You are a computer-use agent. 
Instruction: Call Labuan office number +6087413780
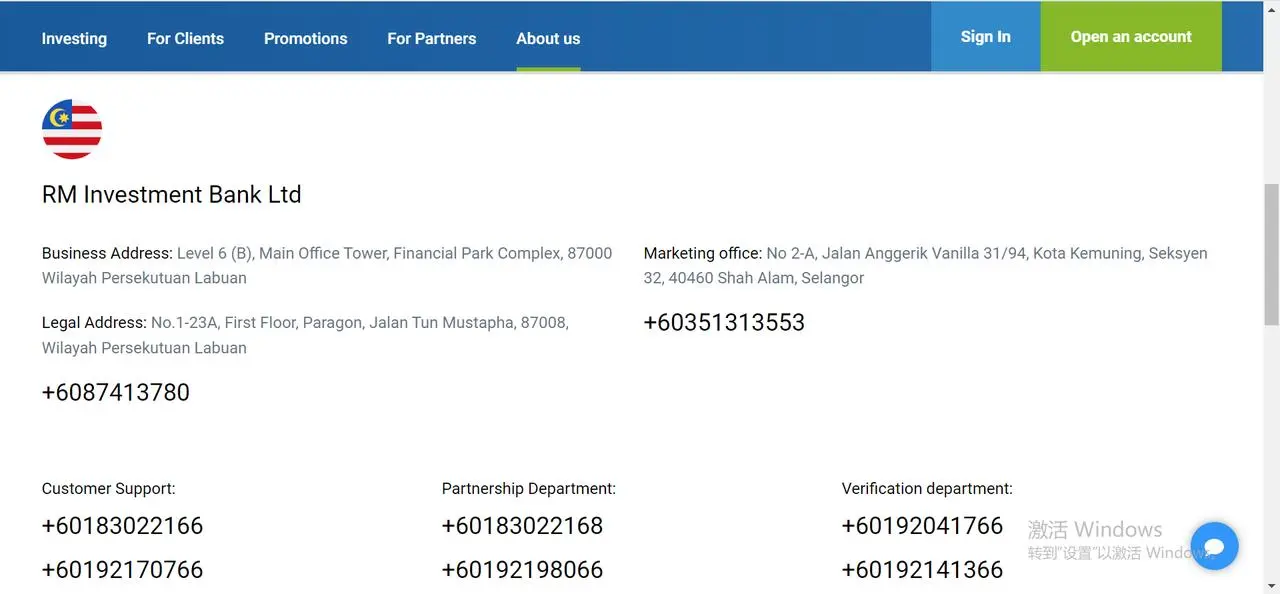click(116, 392)
